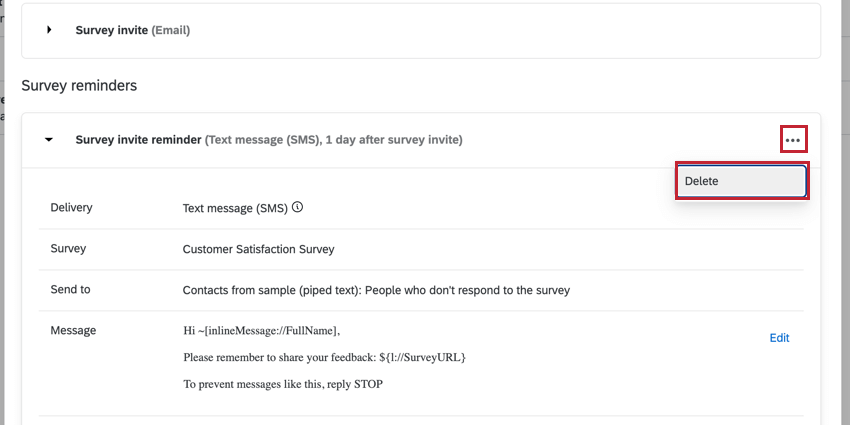Click the reply STOP message line

click(283, 384)
